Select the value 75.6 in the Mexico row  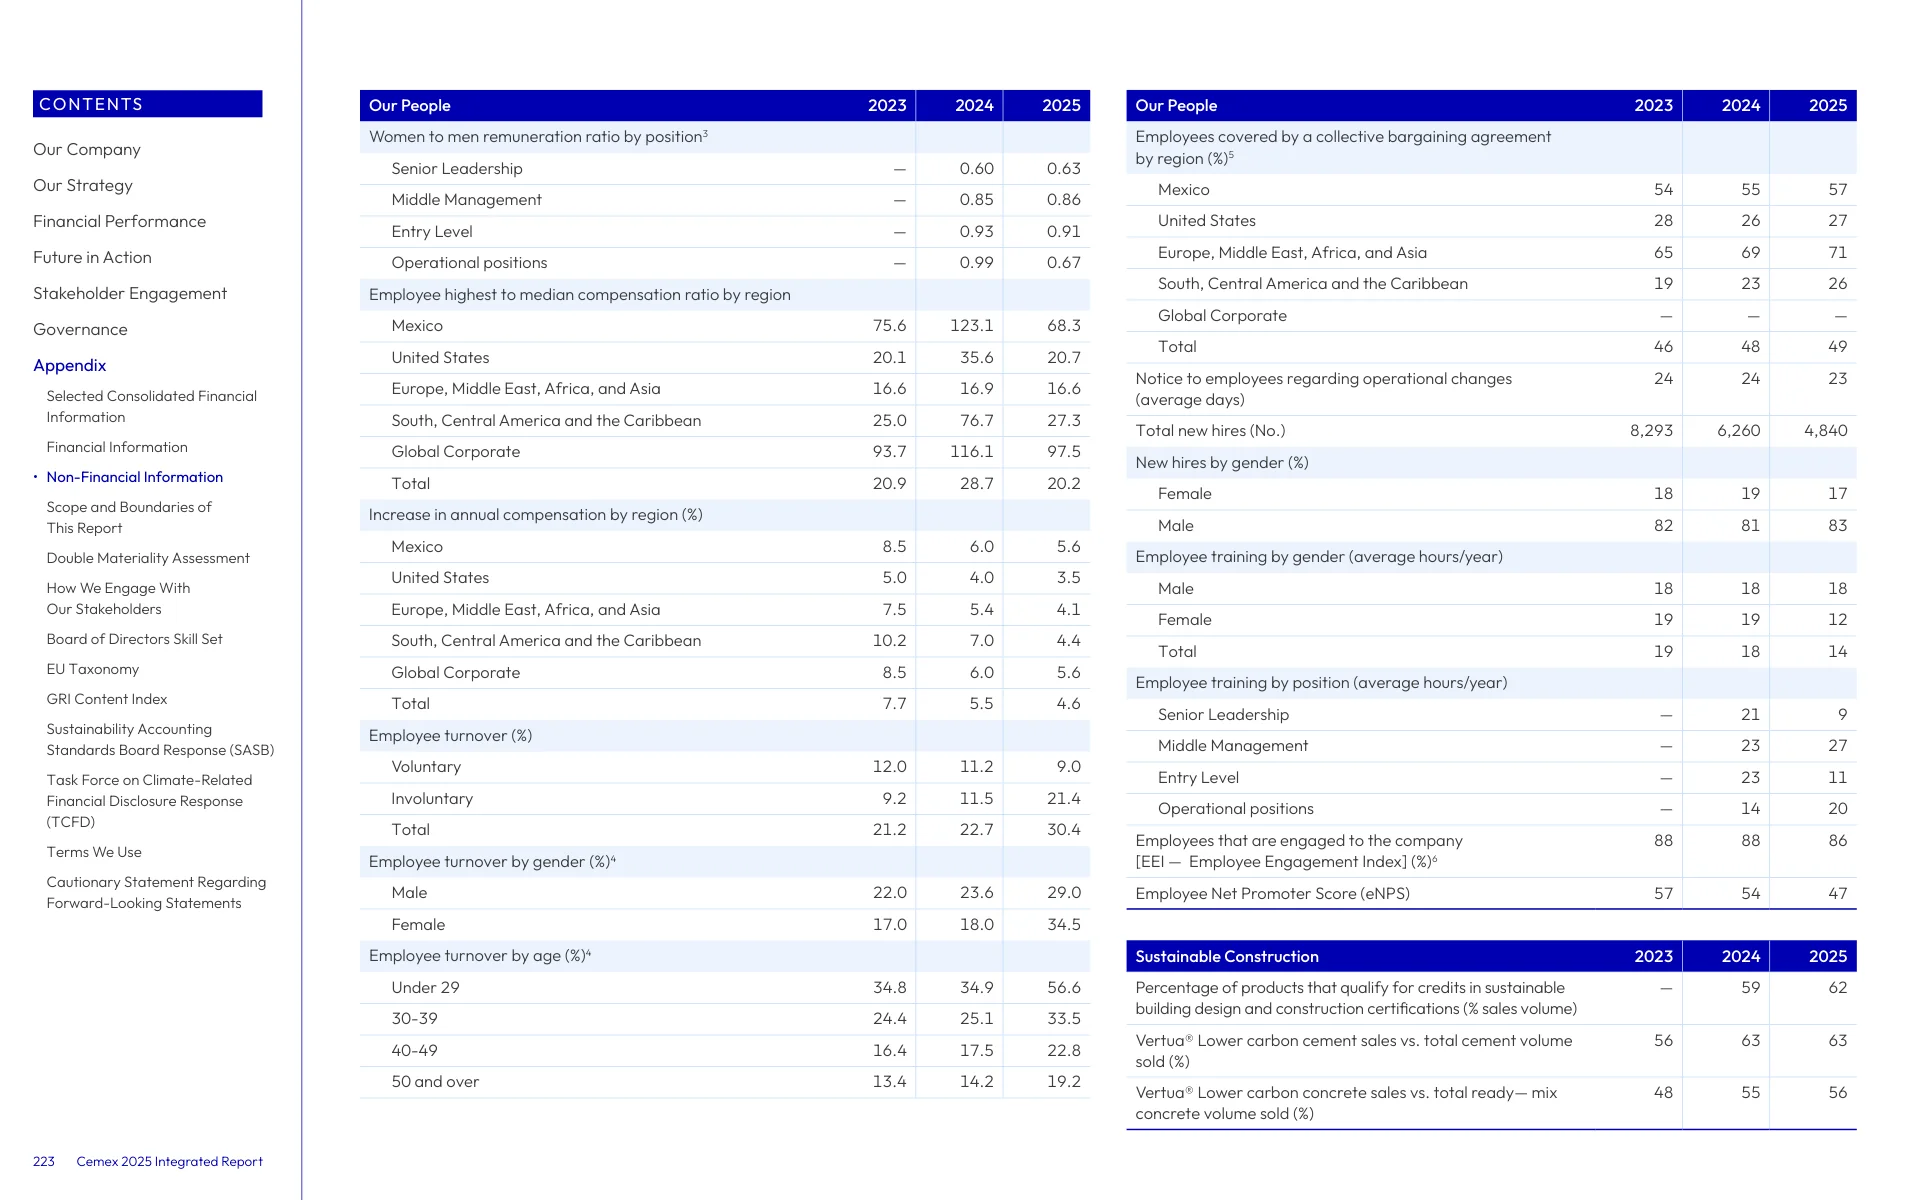point(890,326)
